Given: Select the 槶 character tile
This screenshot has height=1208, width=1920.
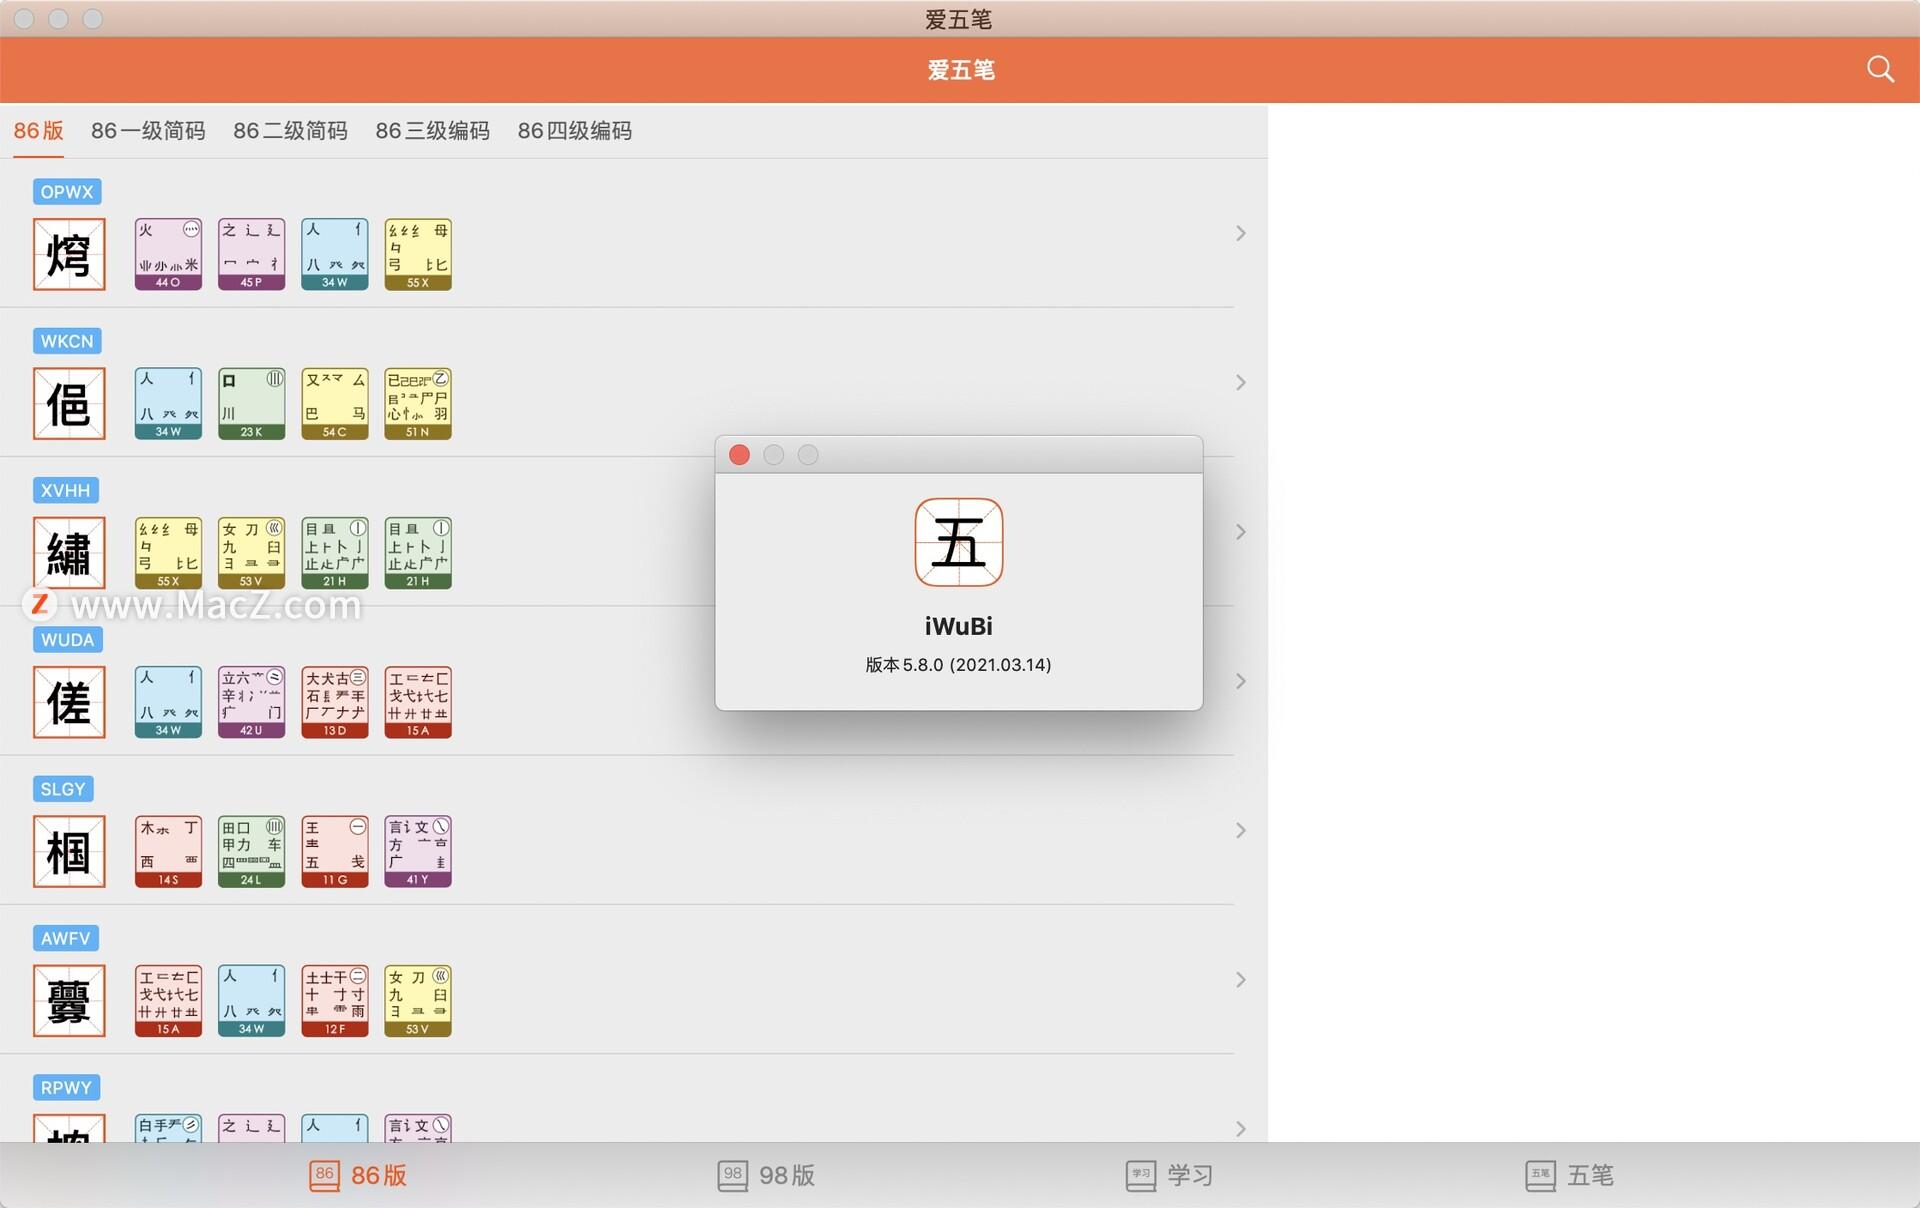Looking at the screenshot, I should click(69, 851).
